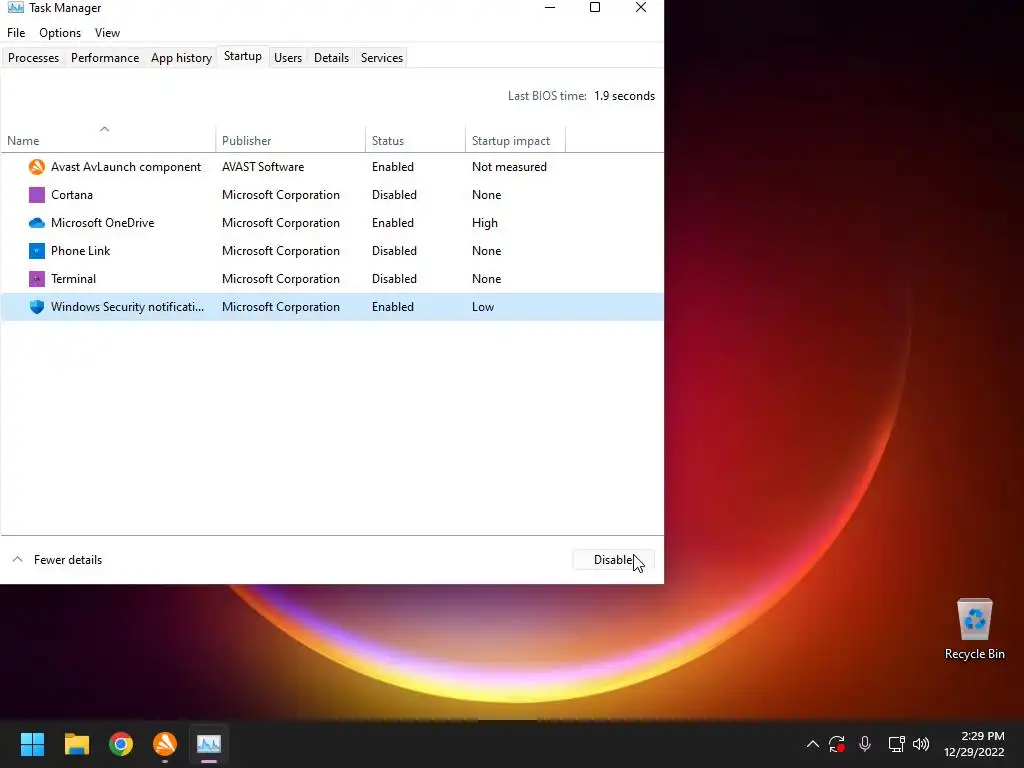Sort by the Name column header
Viewport: 1024px width, 768px height.
(108, 140)
